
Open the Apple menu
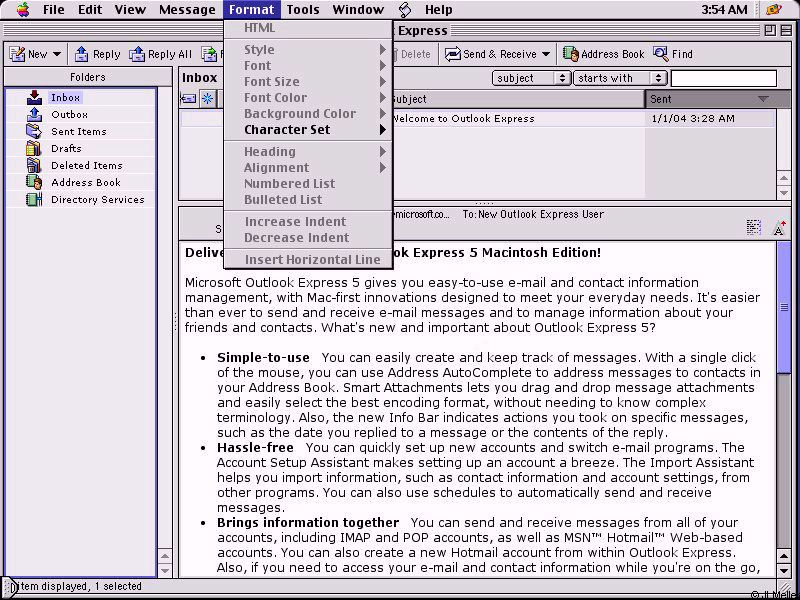tap(22, 9)
